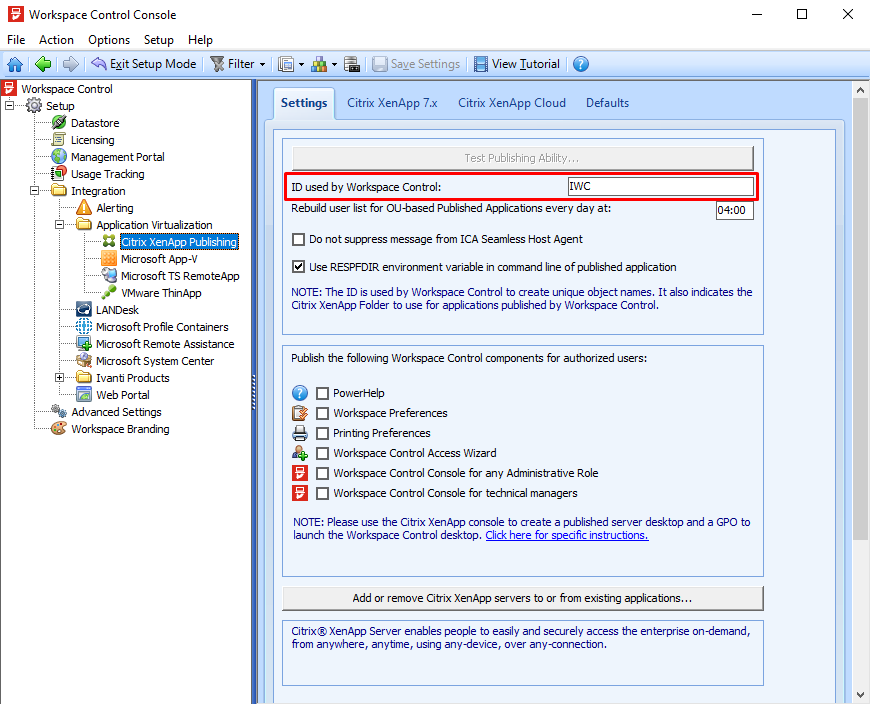Collapse the Integration tree node

click(x=34, y=190)
